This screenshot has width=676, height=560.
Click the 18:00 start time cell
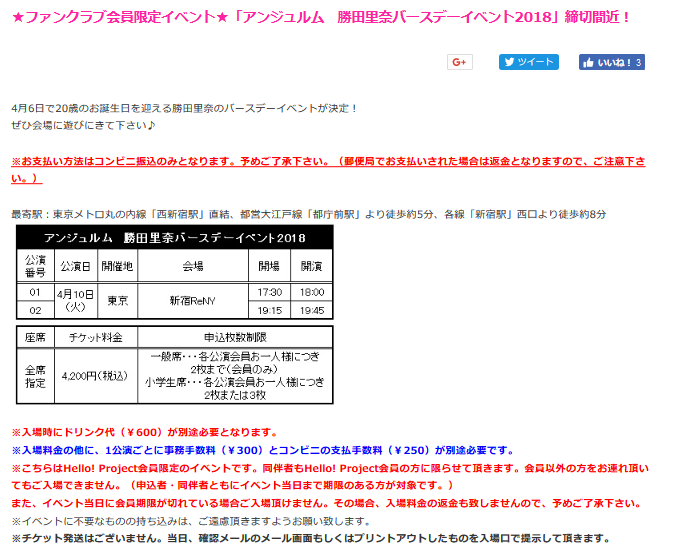[x=312, y=292]
